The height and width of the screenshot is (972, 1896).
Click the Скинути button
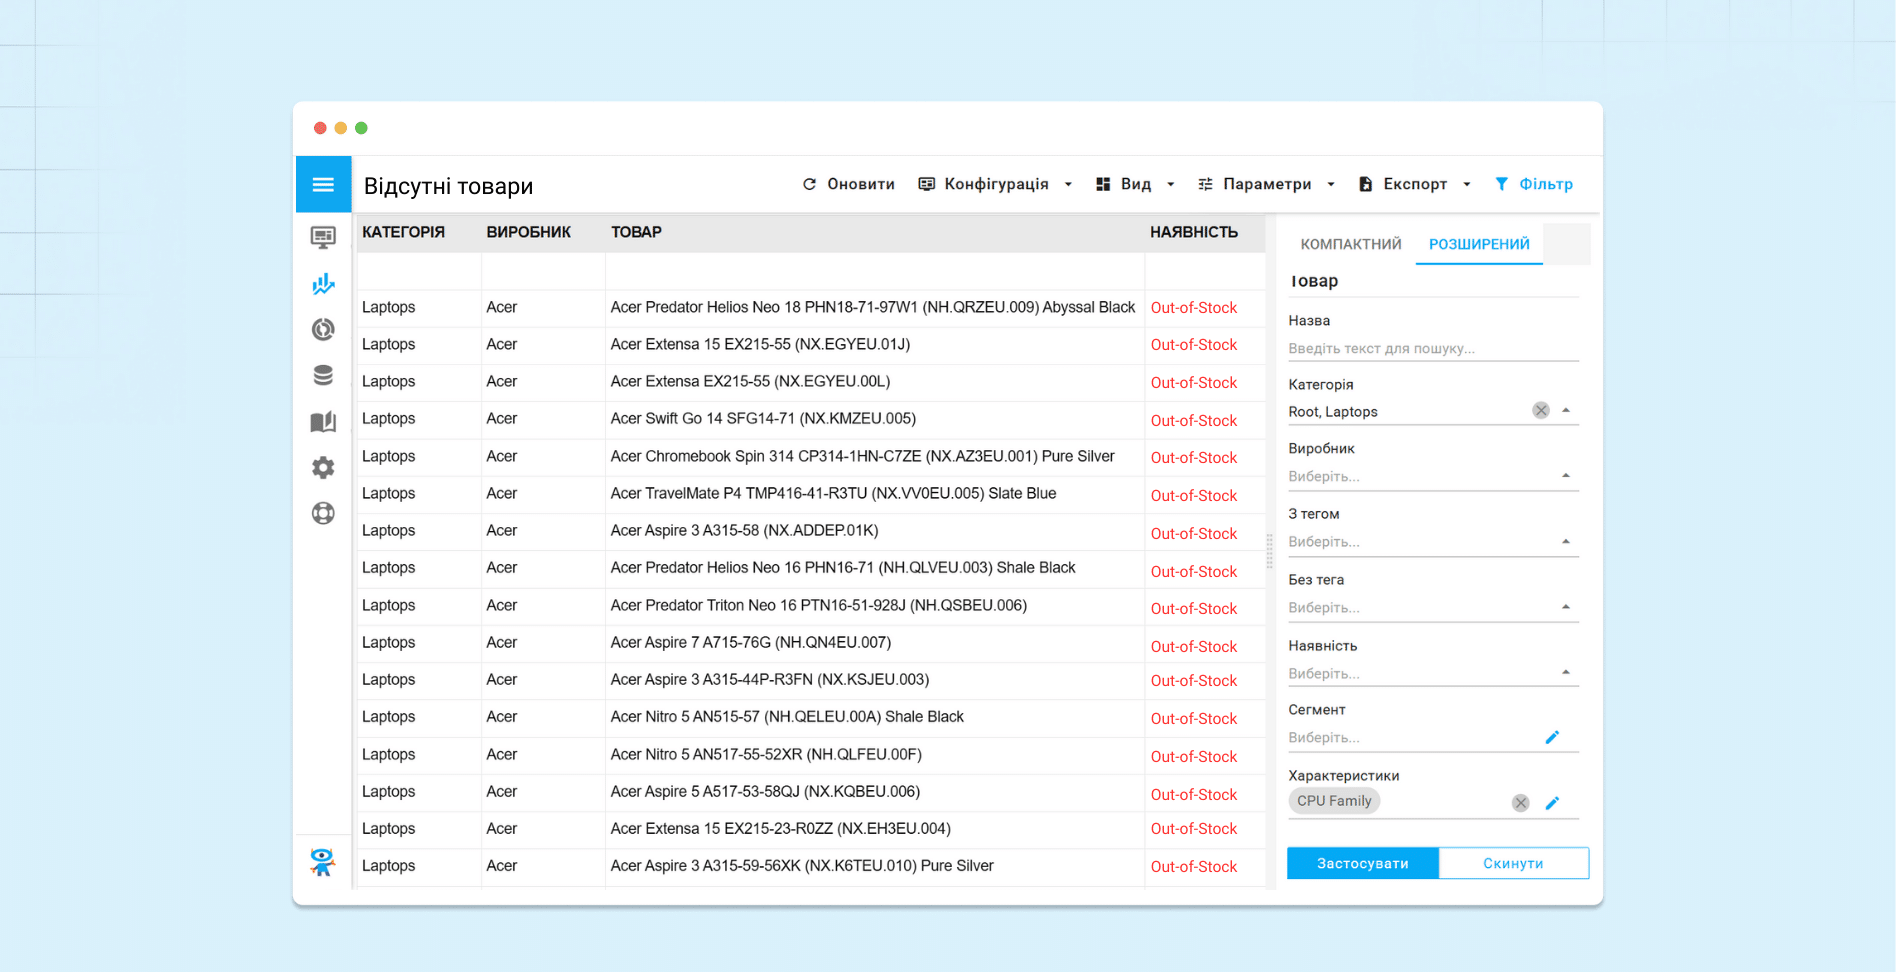pyautogui.click(x=1513, y=863)
